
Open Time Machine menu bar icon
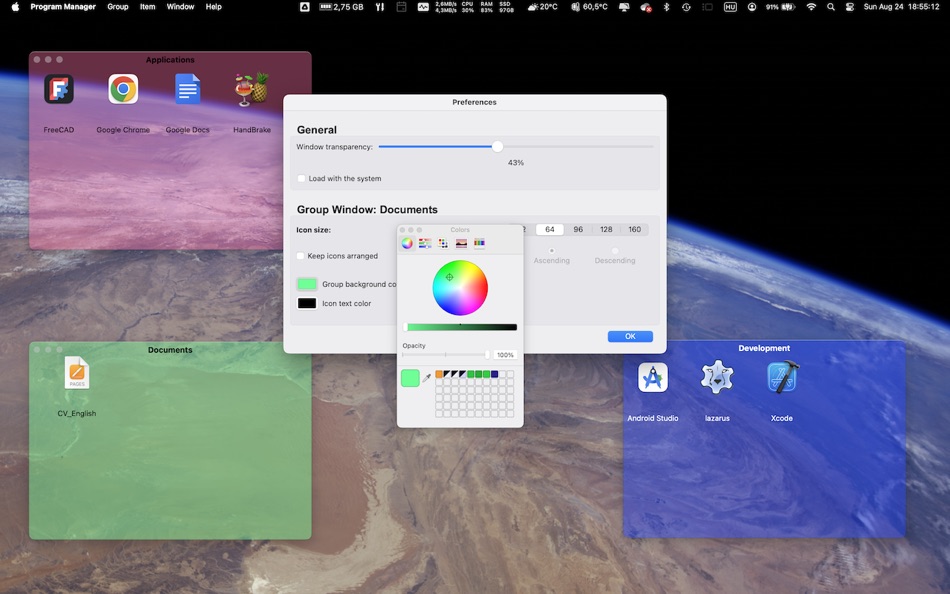pos(686,7)
